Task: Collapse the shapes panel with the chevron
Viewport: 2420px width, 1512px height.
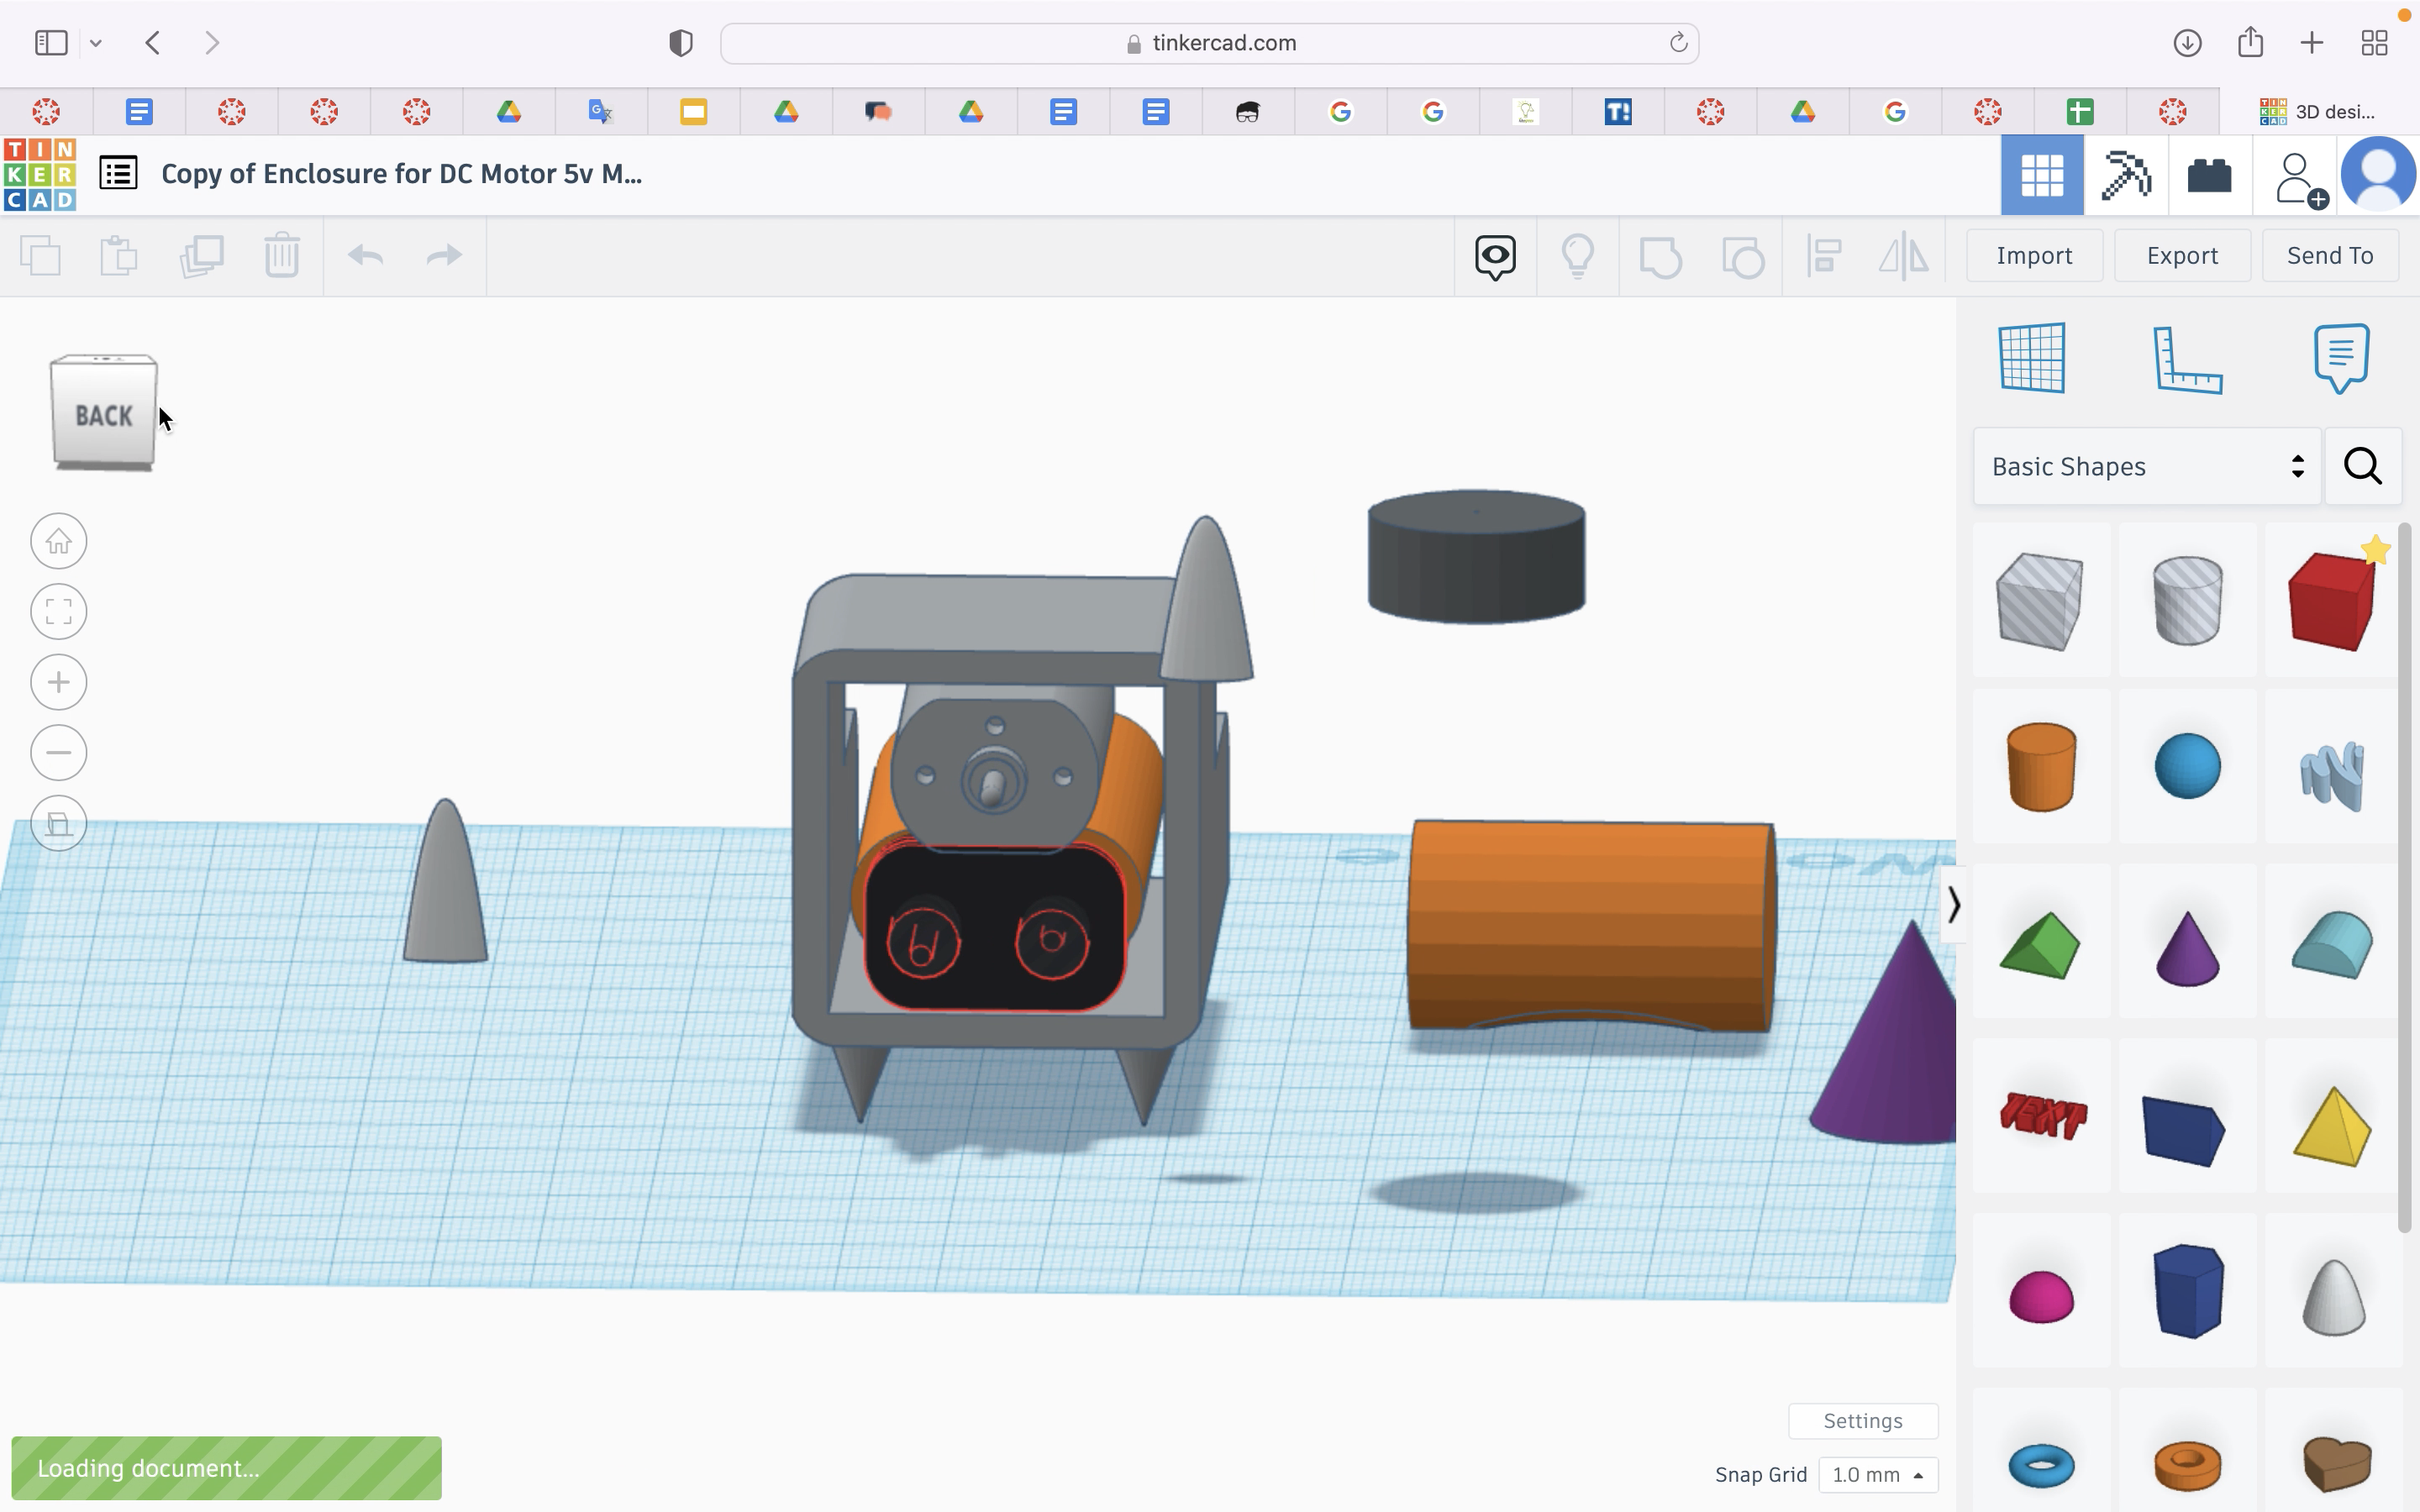Action: point(1953,905)
